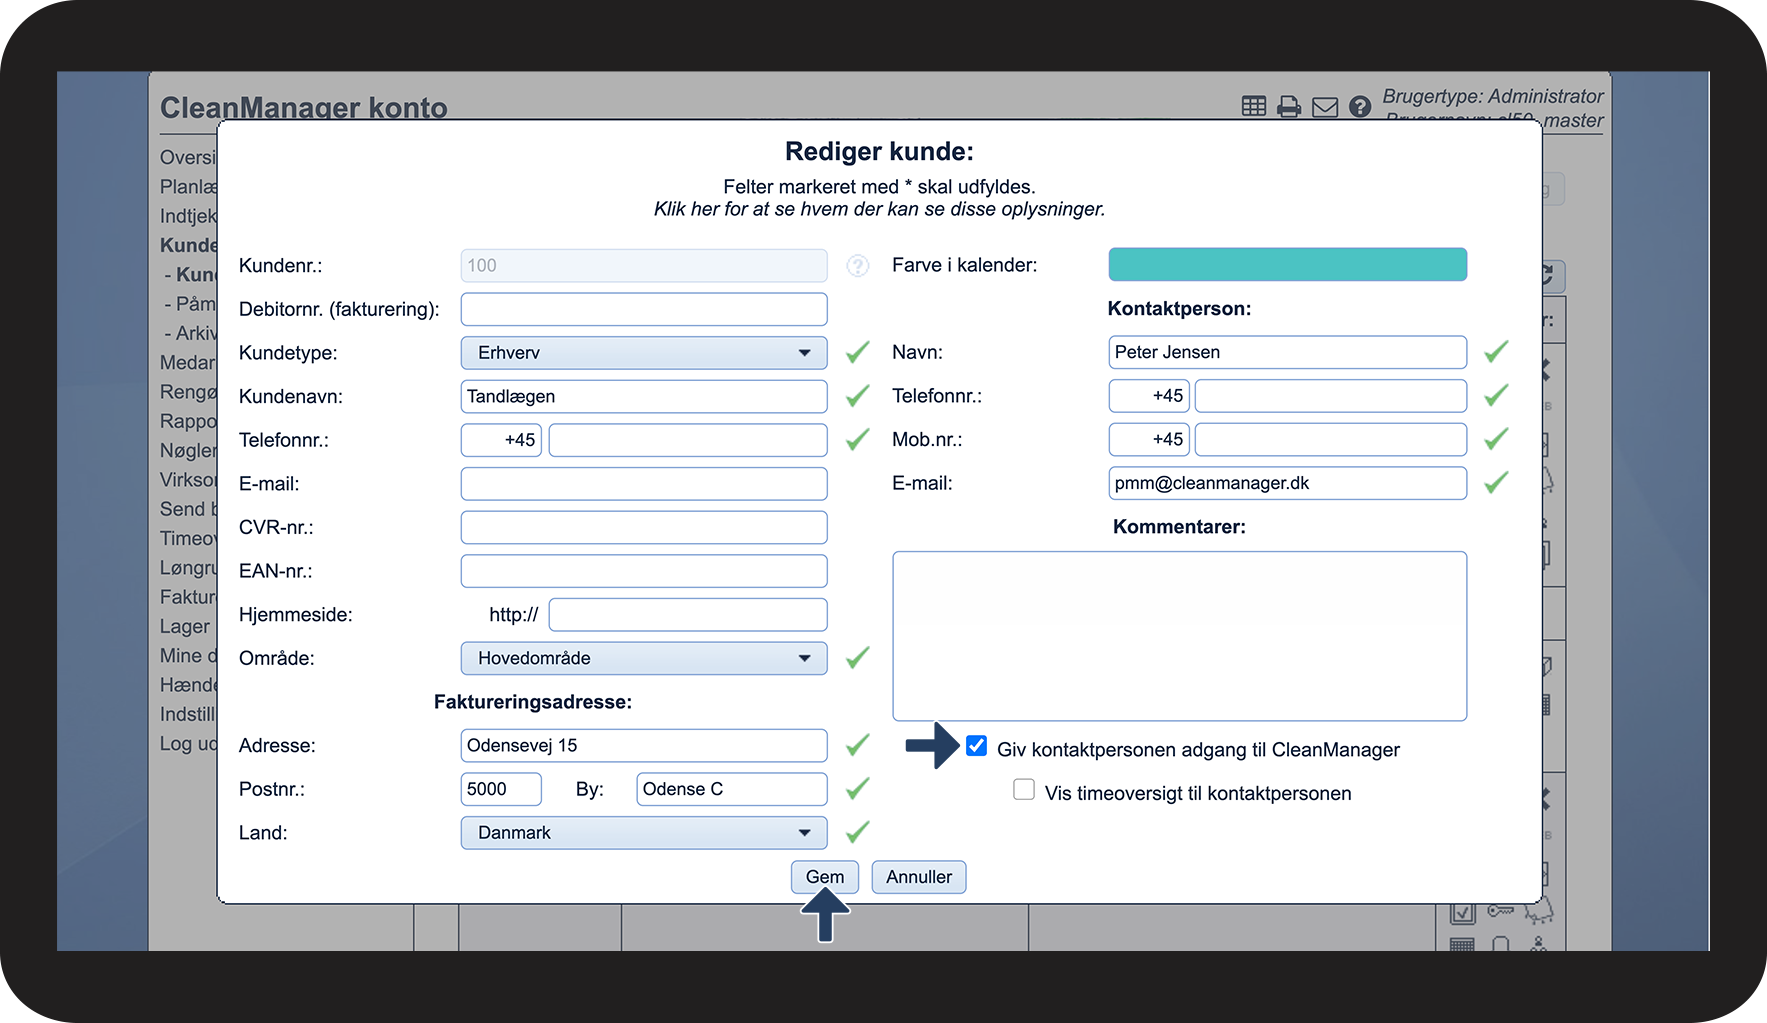The width and height of the screenshot is (1767, 1023).
Task: Open the envelope mail icon in the header
Action: (1325, 107)
